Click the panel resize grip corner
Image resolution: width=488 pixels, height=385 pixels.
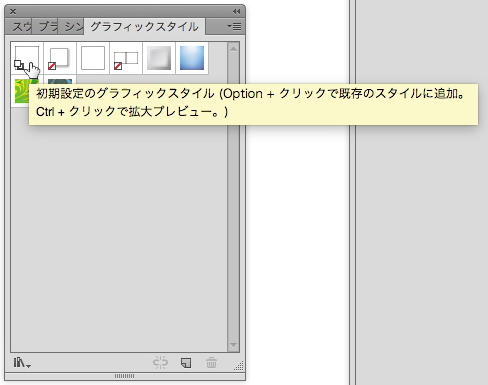(x=239, y=366)
